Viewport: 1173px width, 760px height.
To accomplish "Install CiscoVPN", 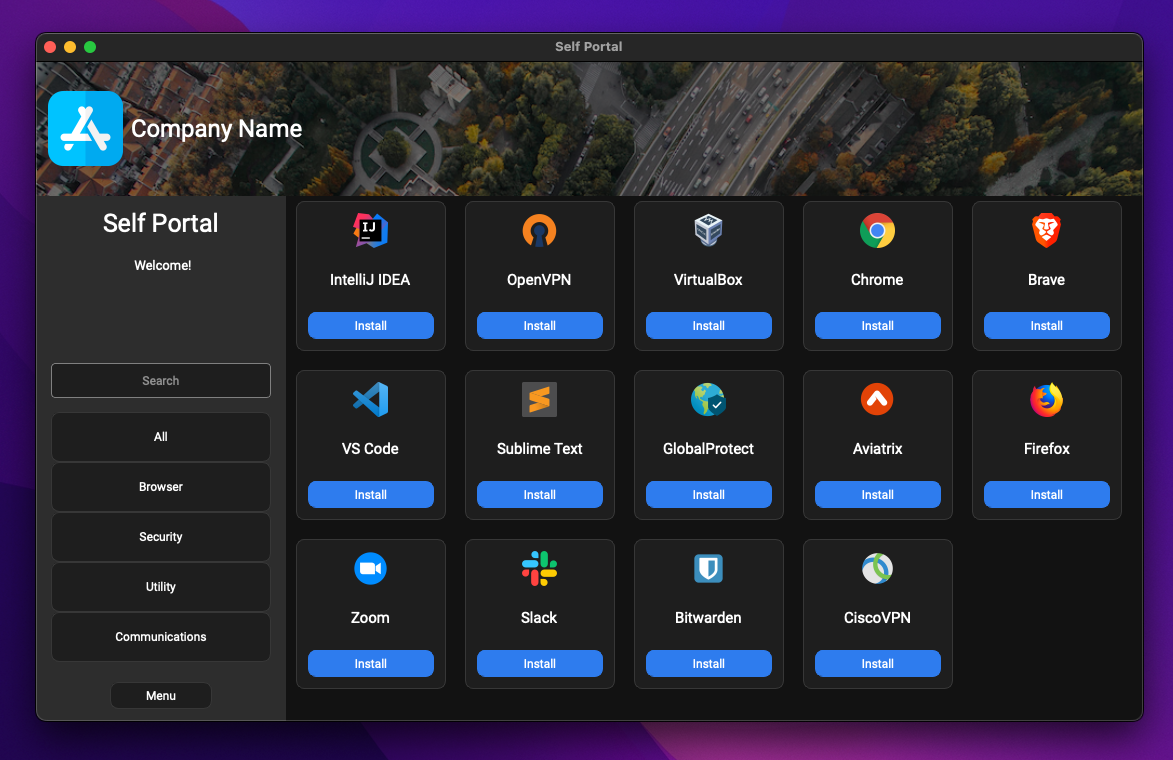I will click(x=878, y=664).
